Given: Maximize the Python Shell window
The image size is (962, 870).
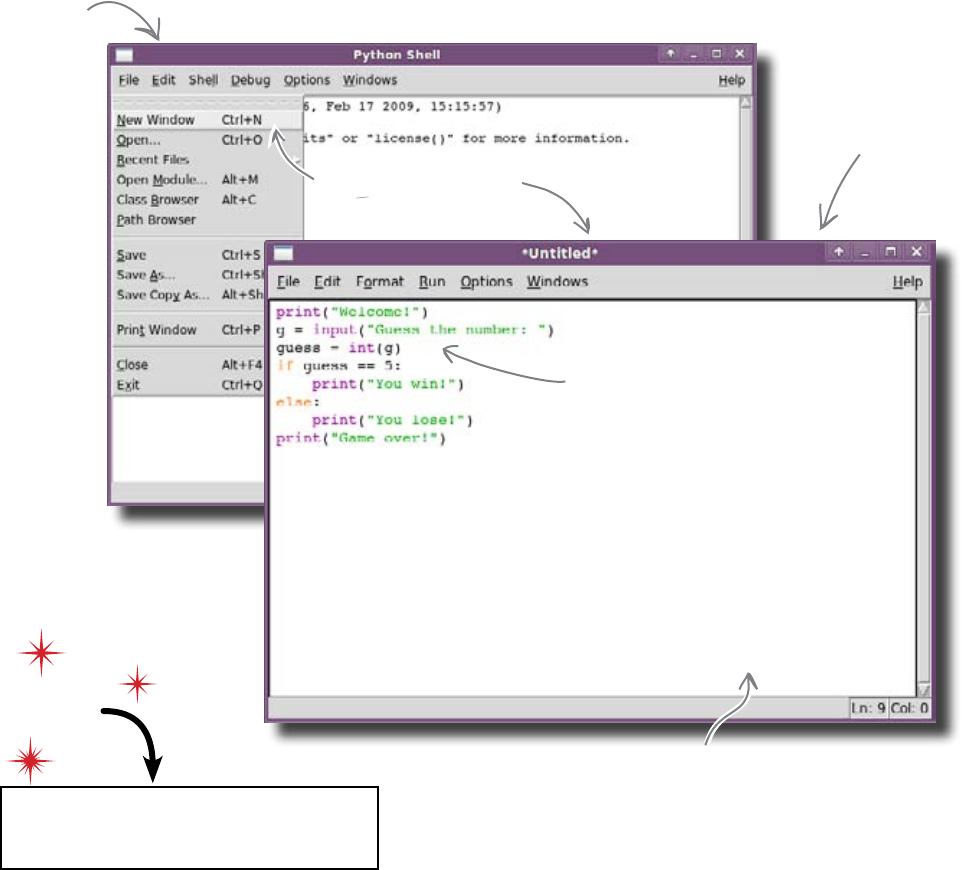Looking at the screenshot, I should 717,54.
